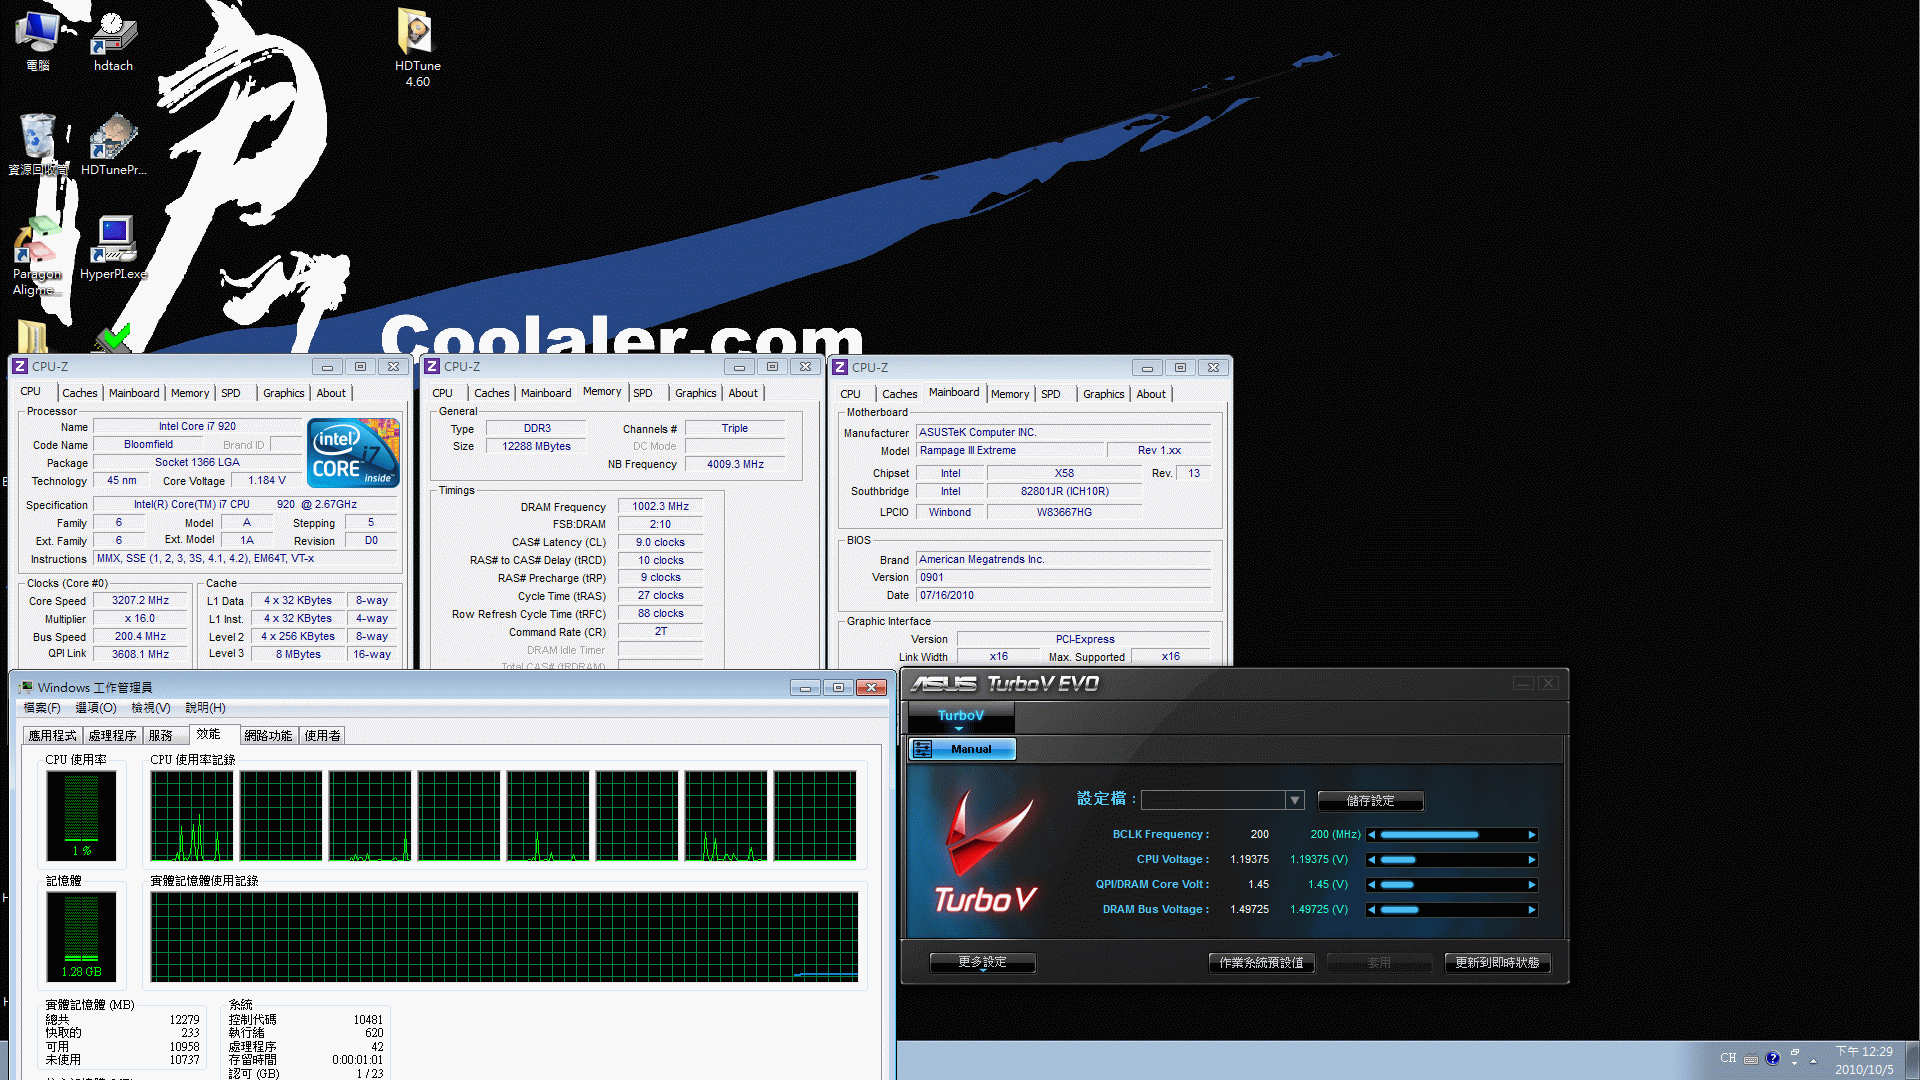Open the 設定檔 profile dropdown arrow
The height and width of the screenshot is (1080, 1920).
(x=1295, y=800)
